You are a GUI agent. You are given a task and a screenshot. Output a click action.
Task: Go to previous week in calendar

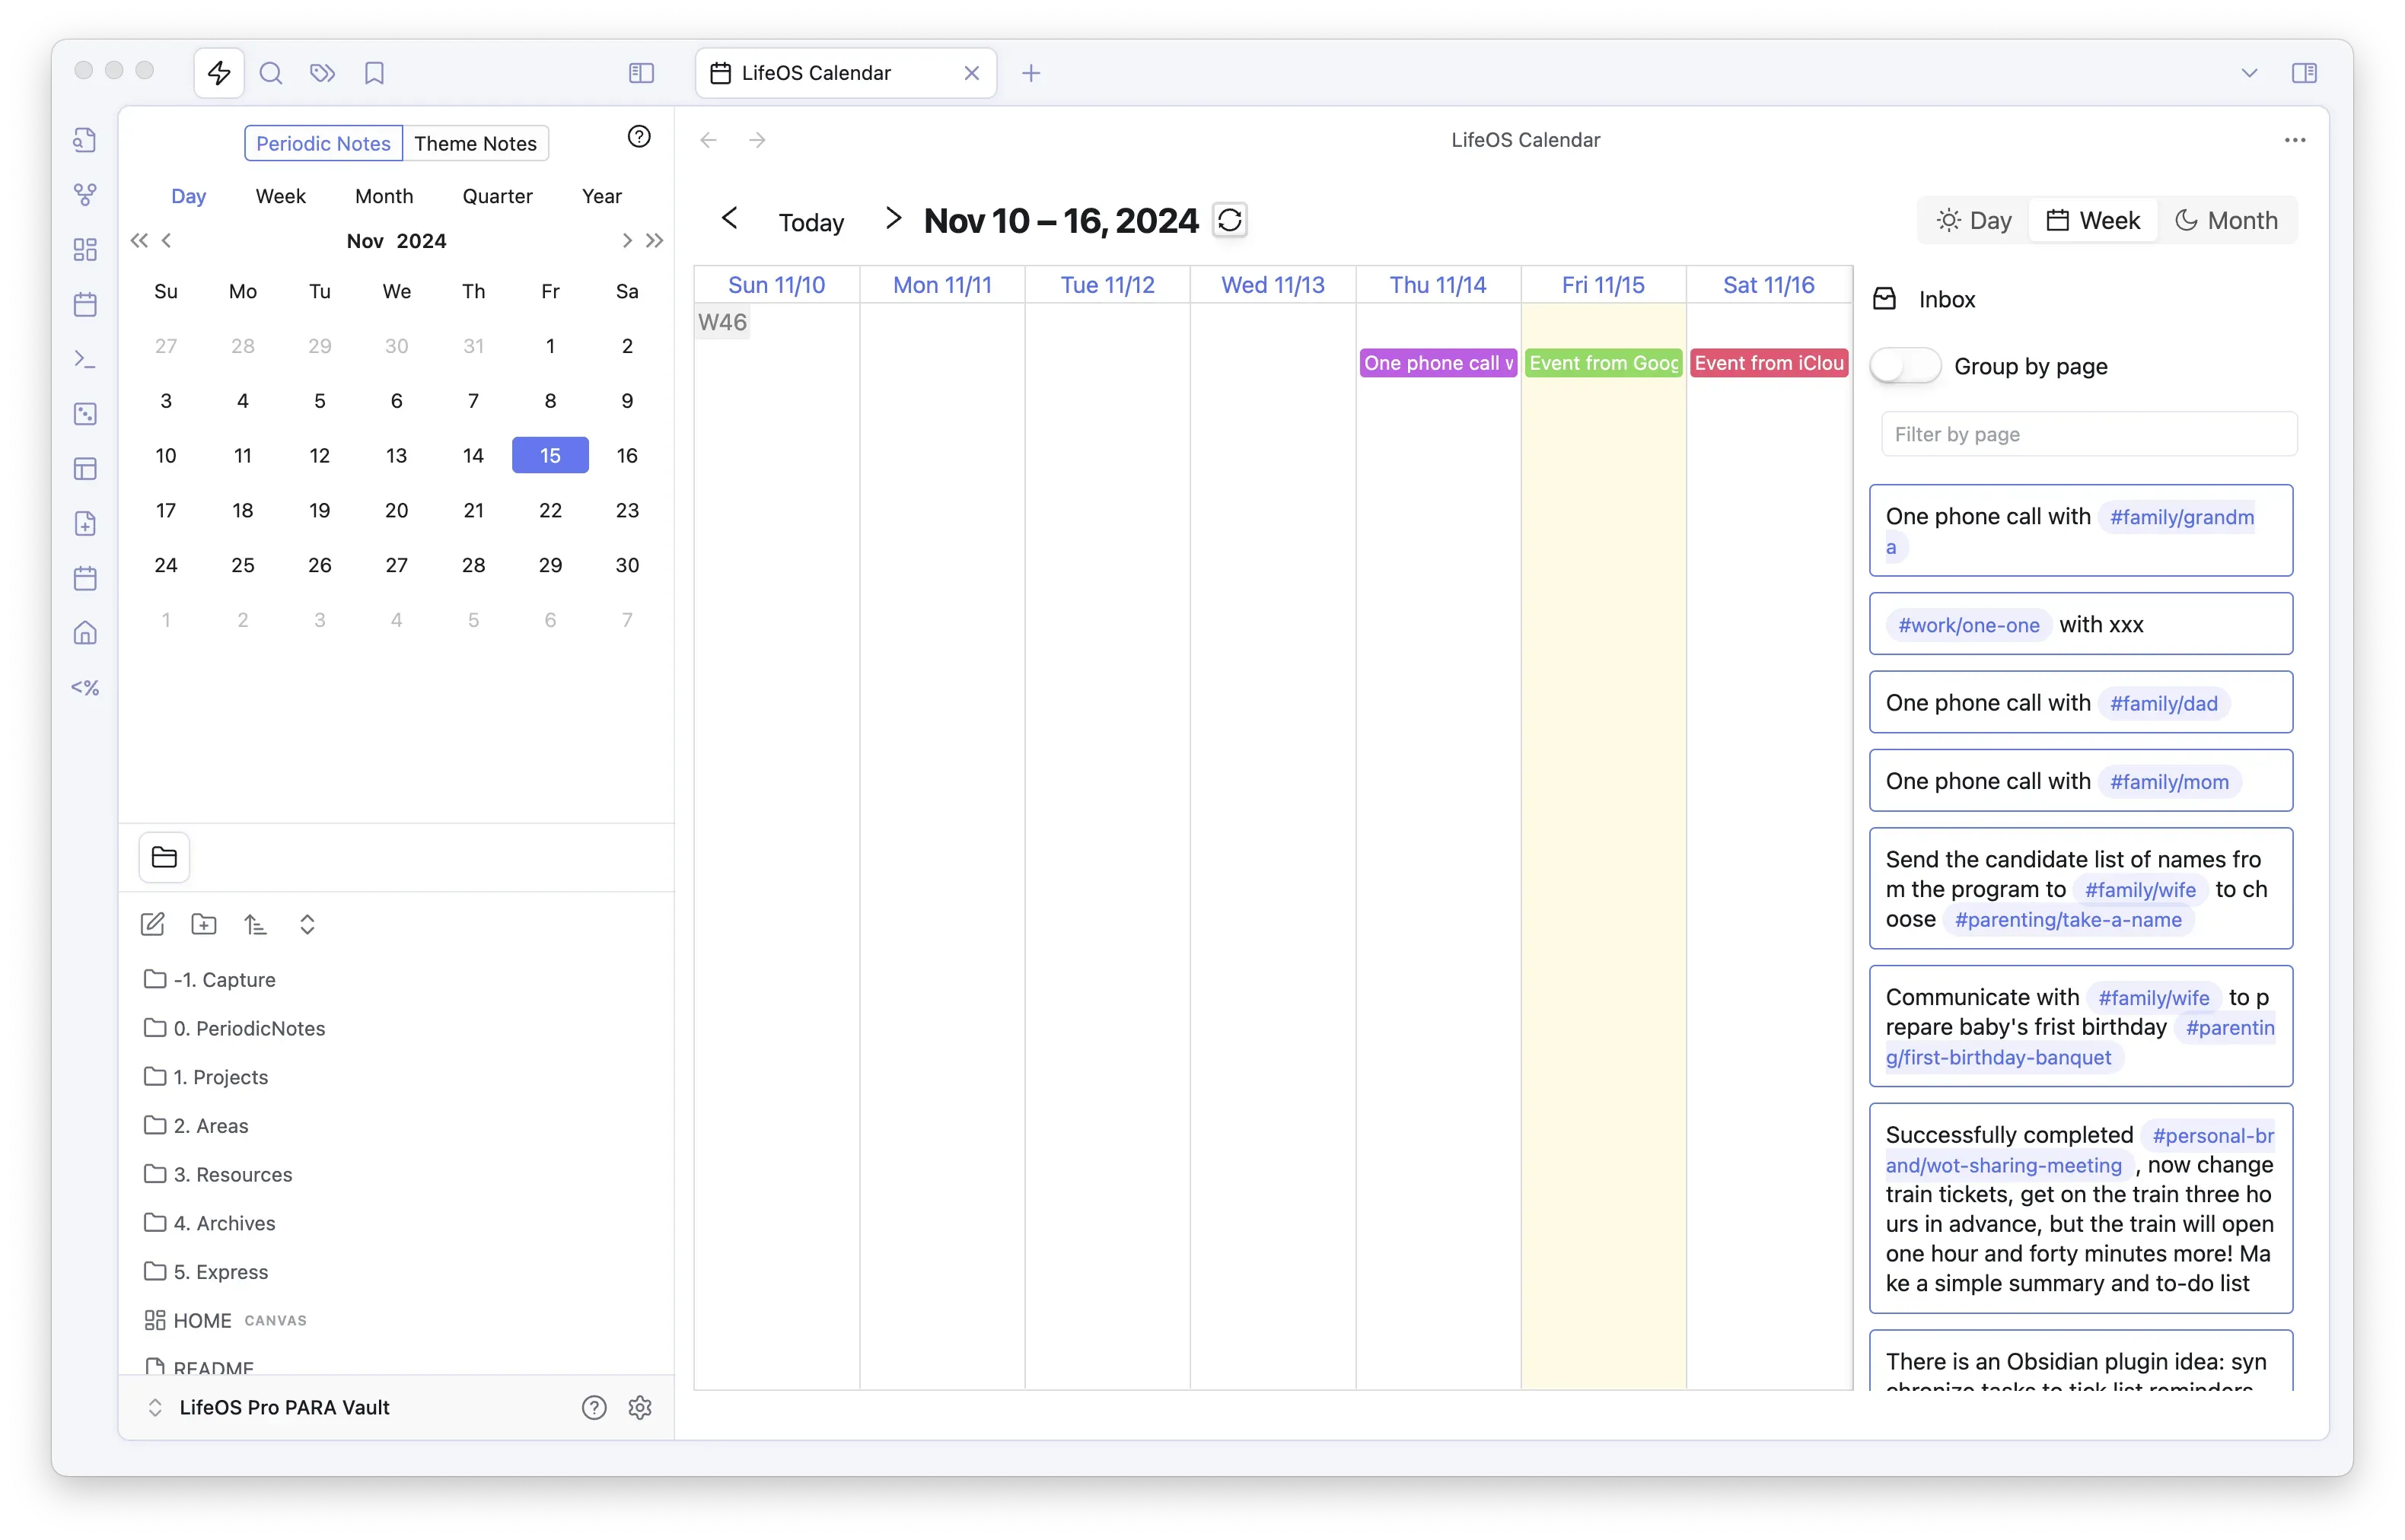click(730, 218)
